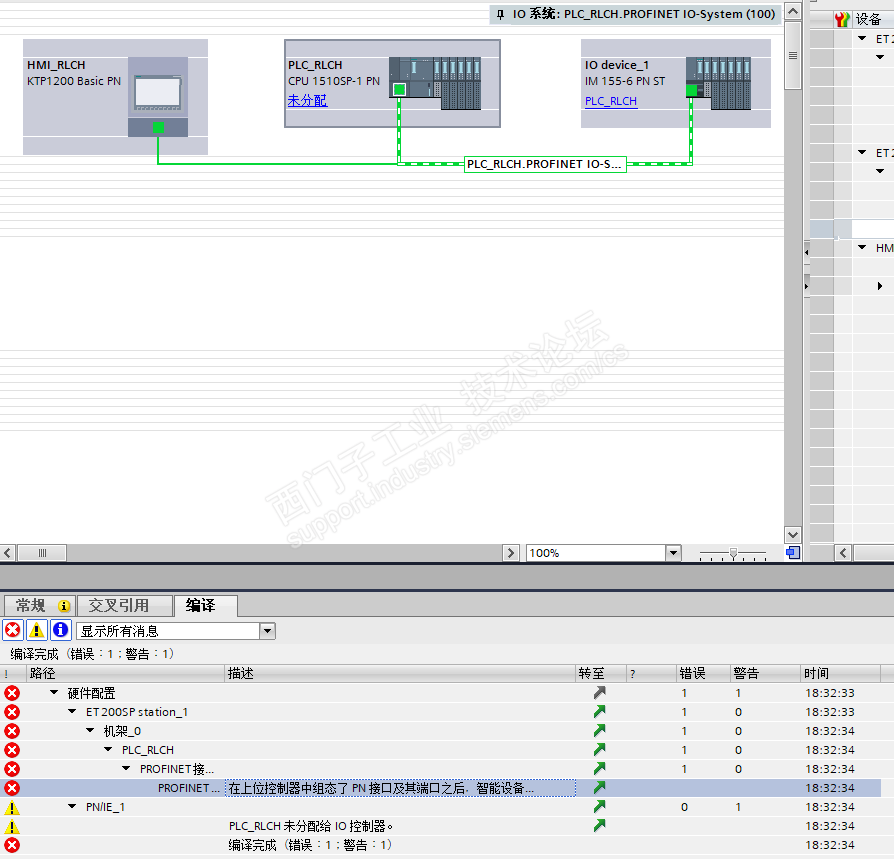Toggle the warning messages filter button
The width and height of the screenshot is (894, 859).
[x=36, y=630]
